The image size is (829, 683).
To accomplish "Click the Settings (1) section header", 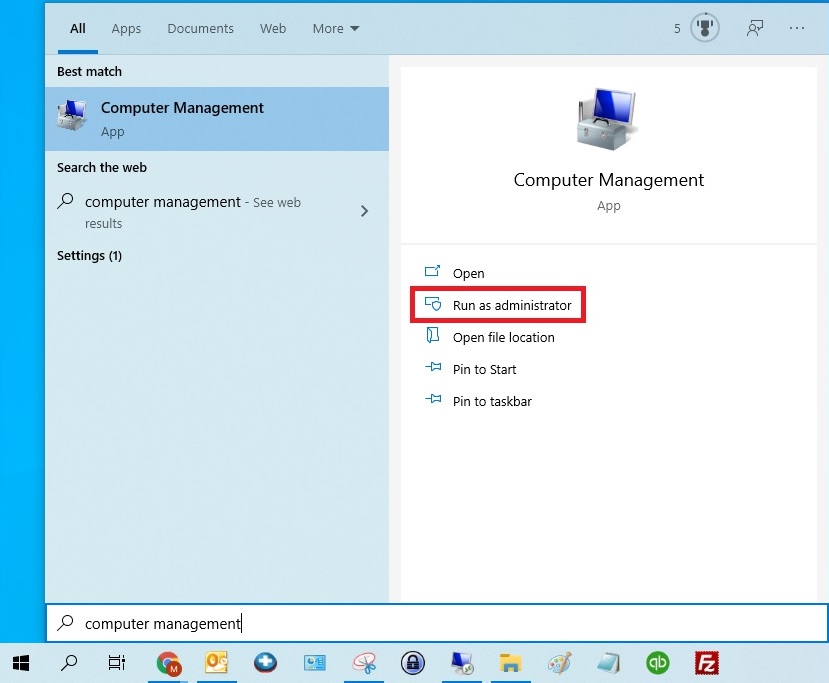I will tap(89, 256).
